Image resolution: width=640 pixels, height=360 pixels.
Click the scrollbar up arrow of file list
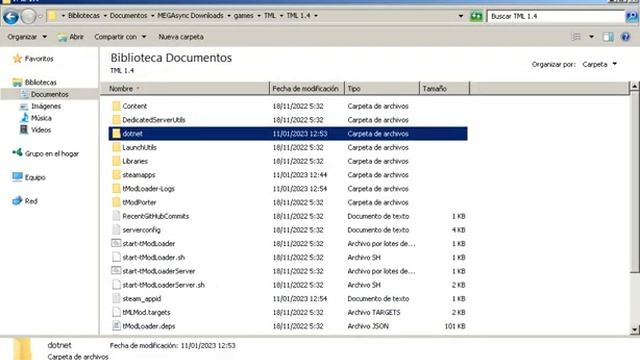tap(635, 86)
